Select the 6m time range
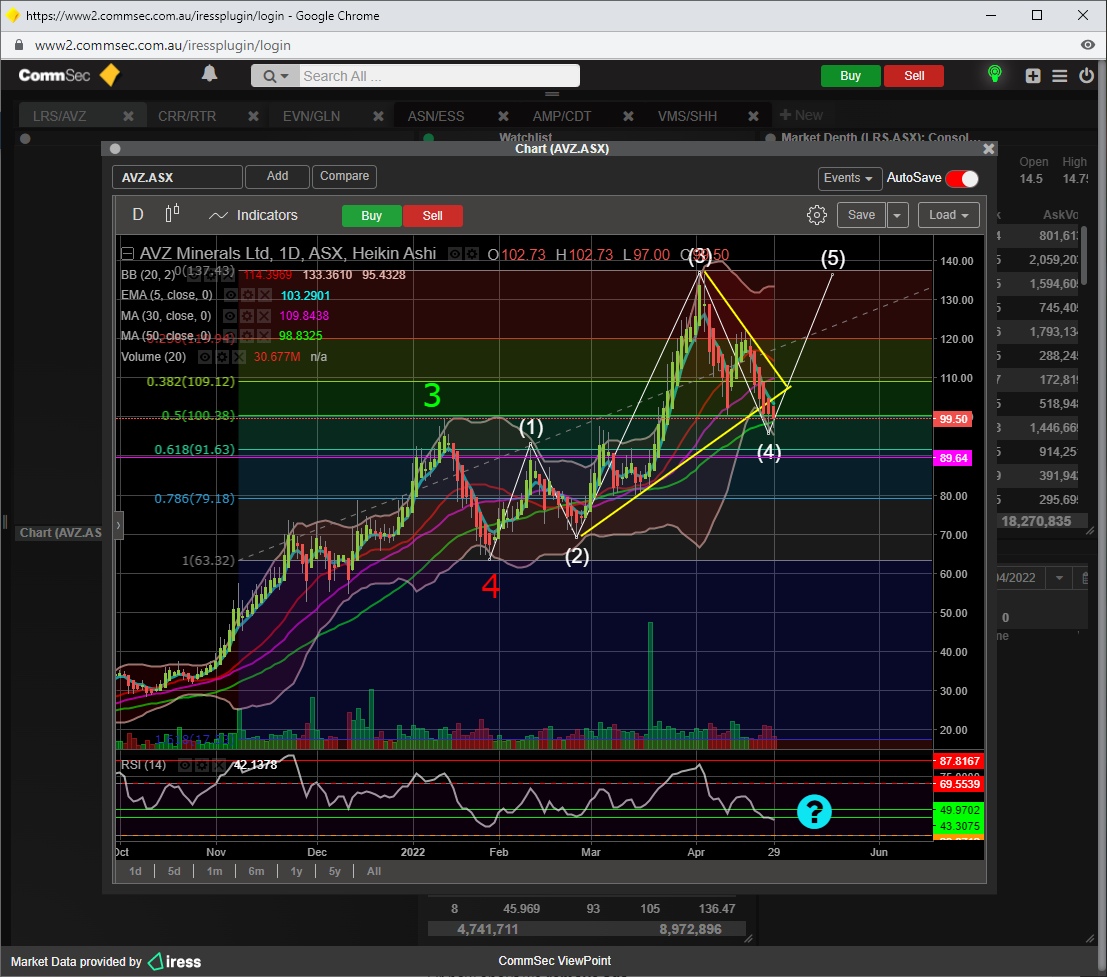Screen dimensions: 1107x977 click(x=256, y=871)
